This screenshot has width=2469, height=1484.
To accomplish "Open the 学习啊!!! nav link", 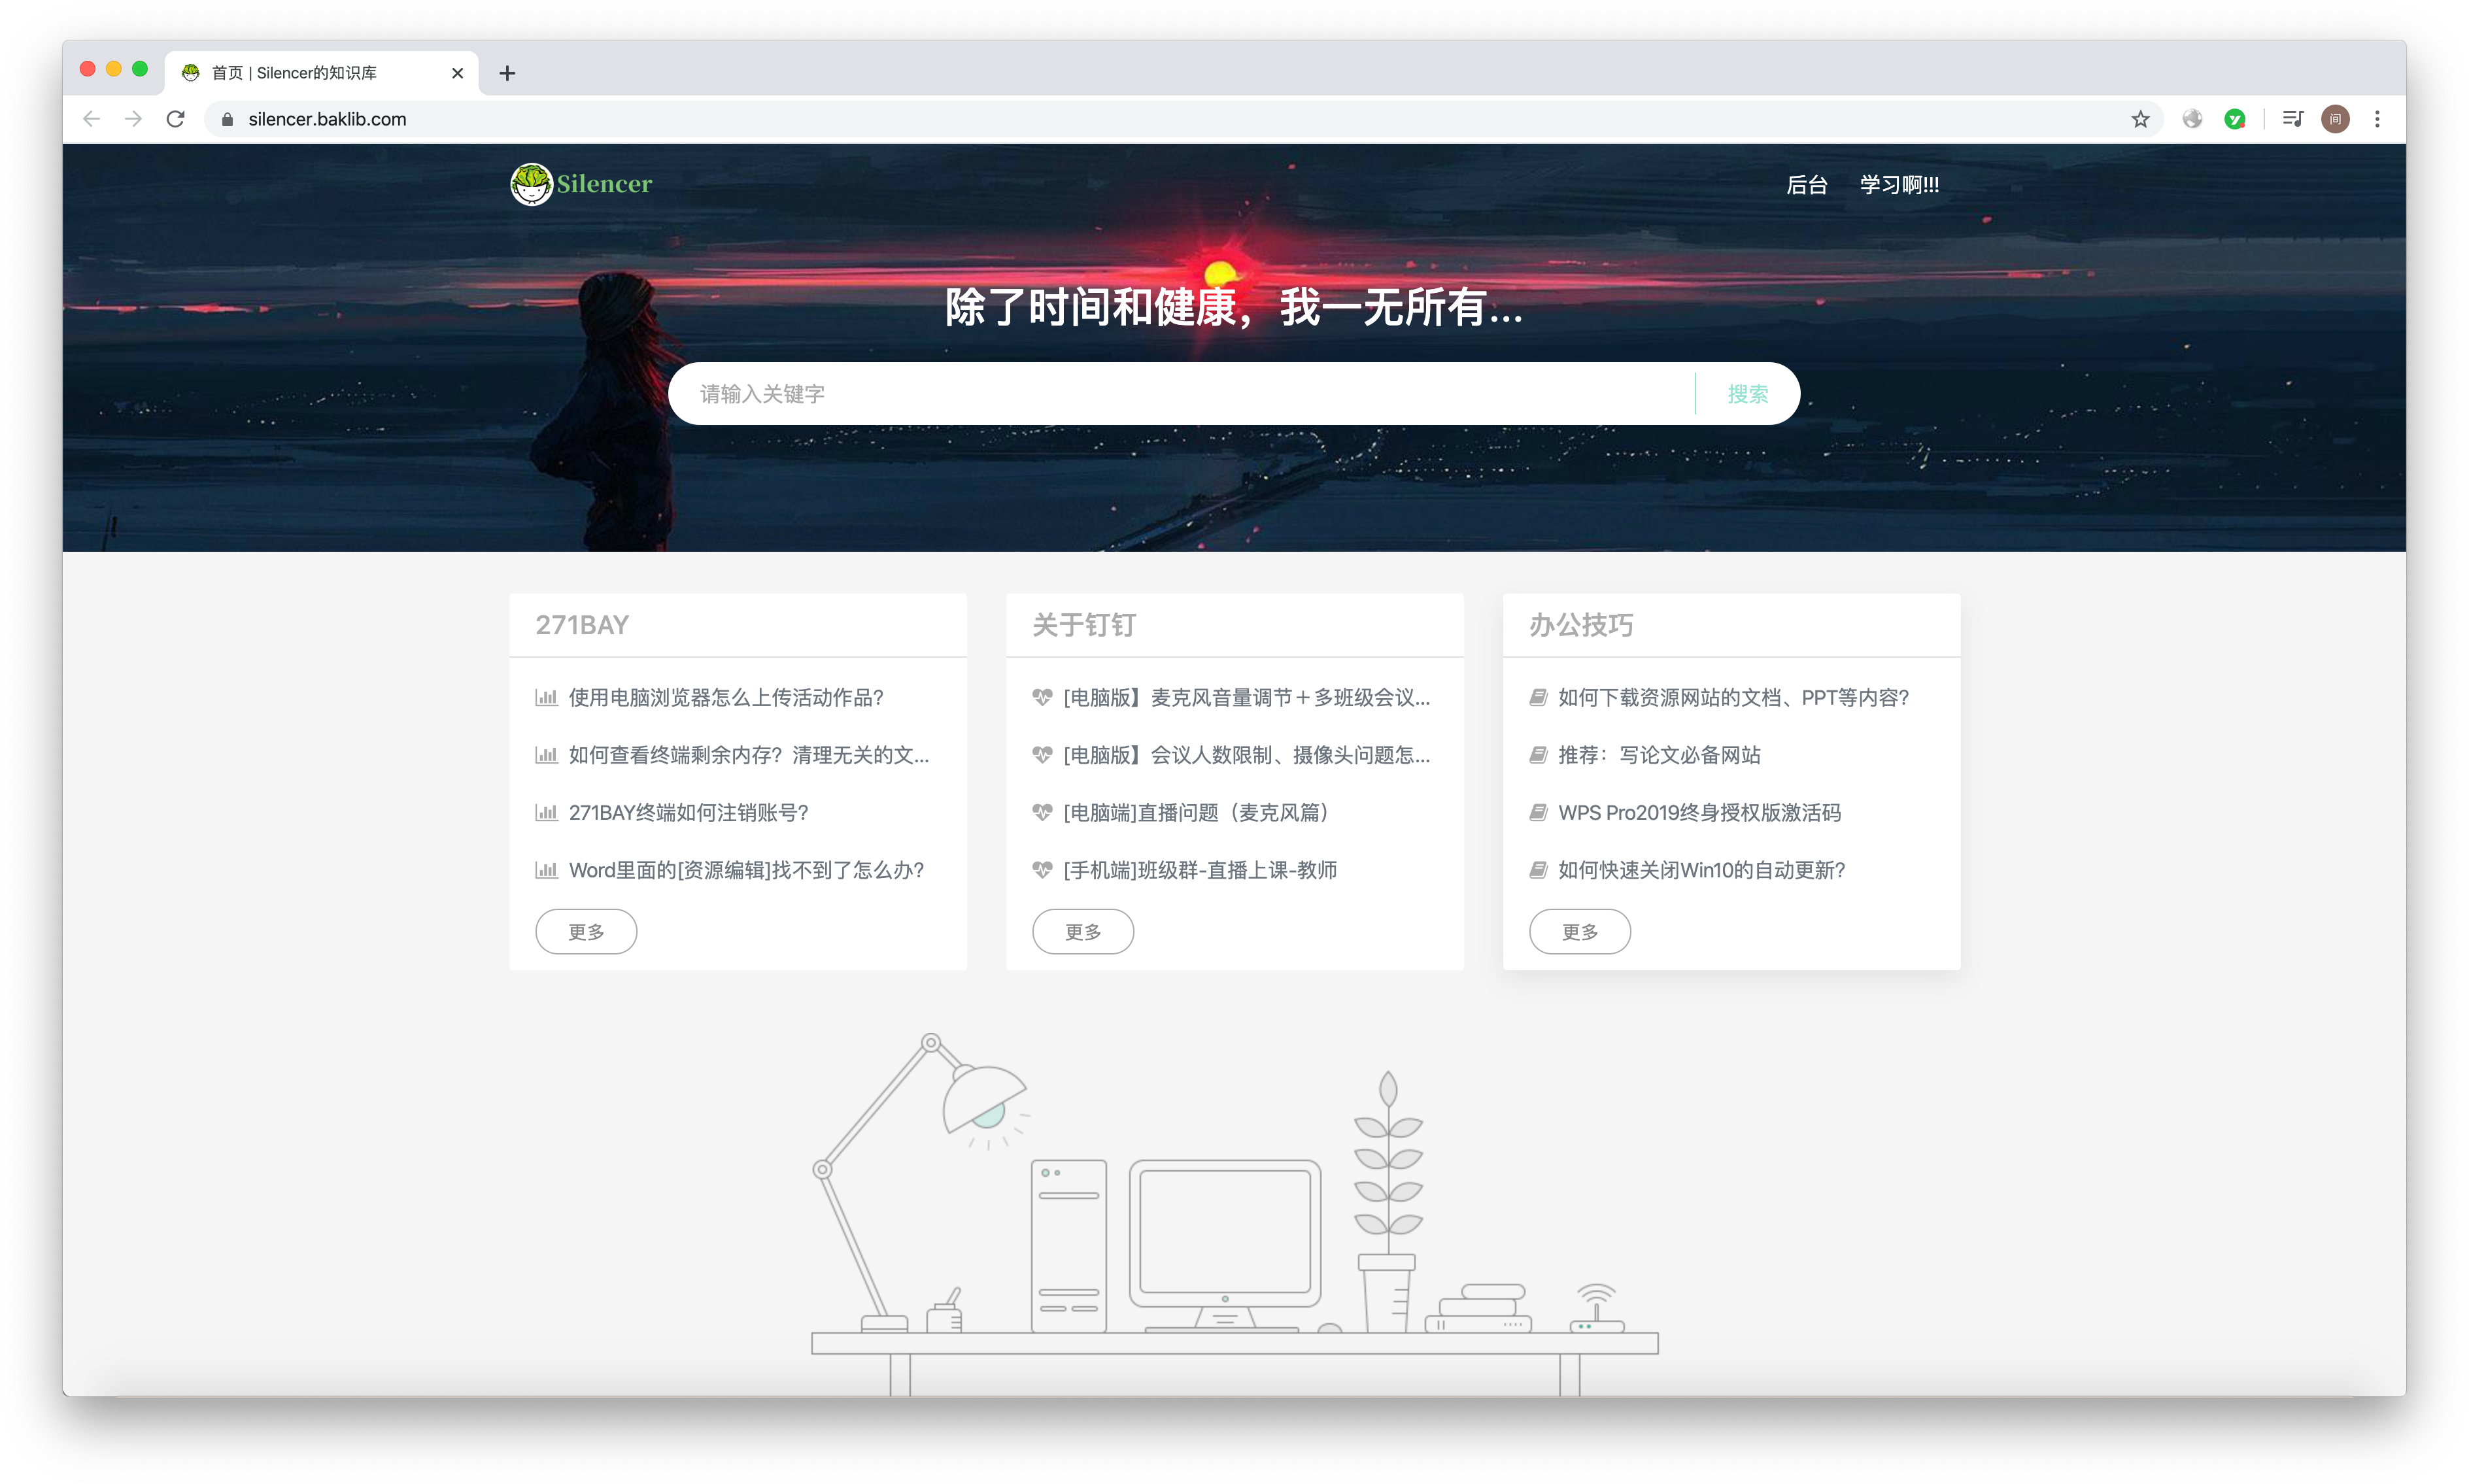I will pyautogui.click(x=1899, y=185).
